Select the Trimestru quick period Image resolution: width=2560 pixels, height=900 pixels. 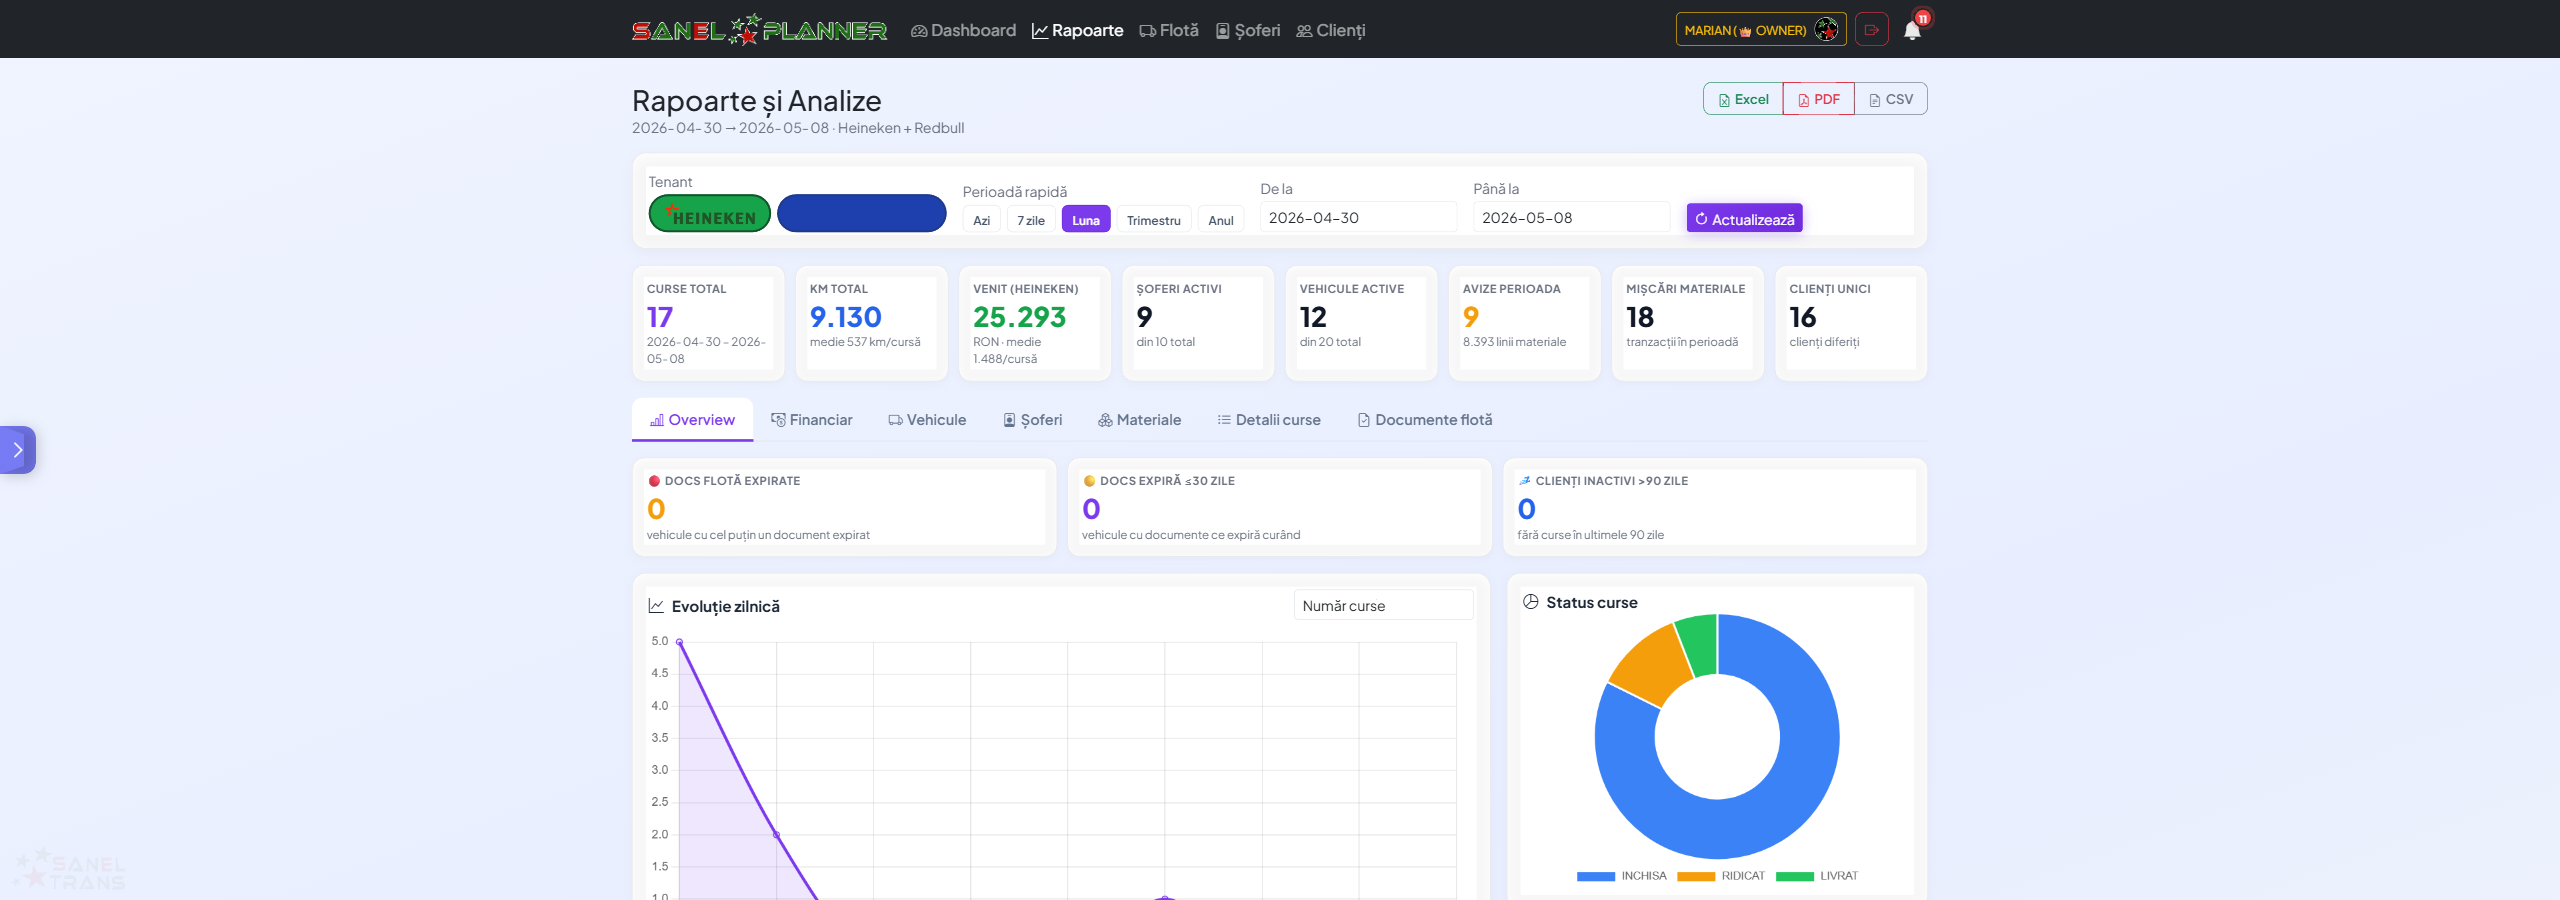click(1154, 220)
